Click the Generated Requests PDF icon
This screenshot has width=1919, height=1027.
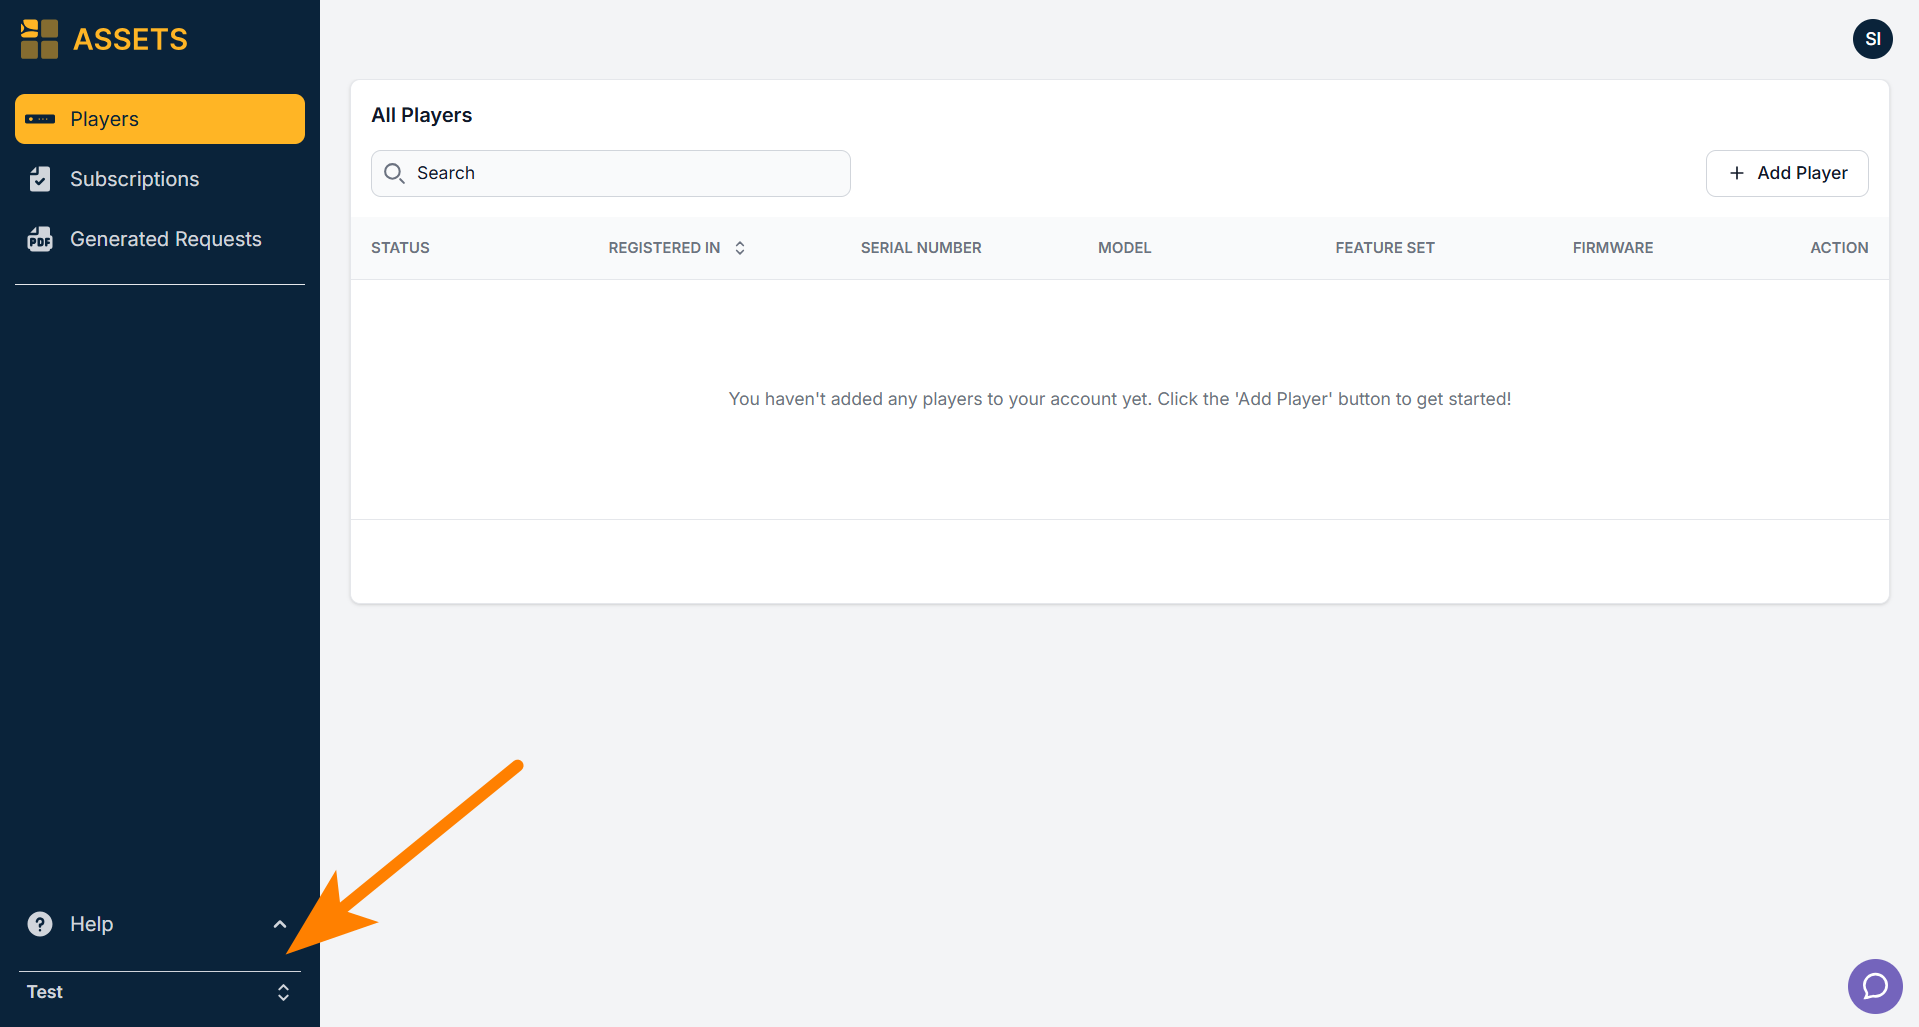point(40,239)
